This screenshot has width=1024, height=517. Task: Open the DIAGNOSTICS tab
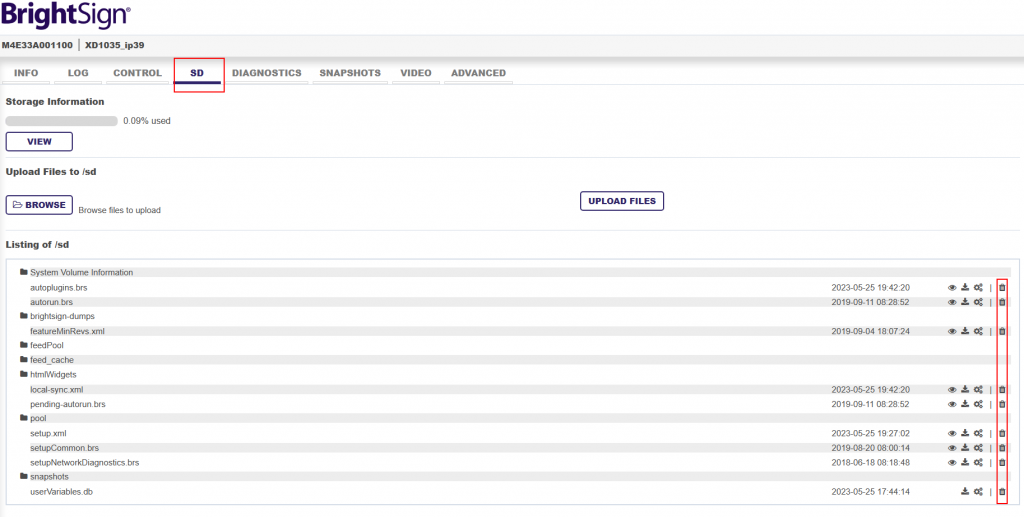coord(266,73)
